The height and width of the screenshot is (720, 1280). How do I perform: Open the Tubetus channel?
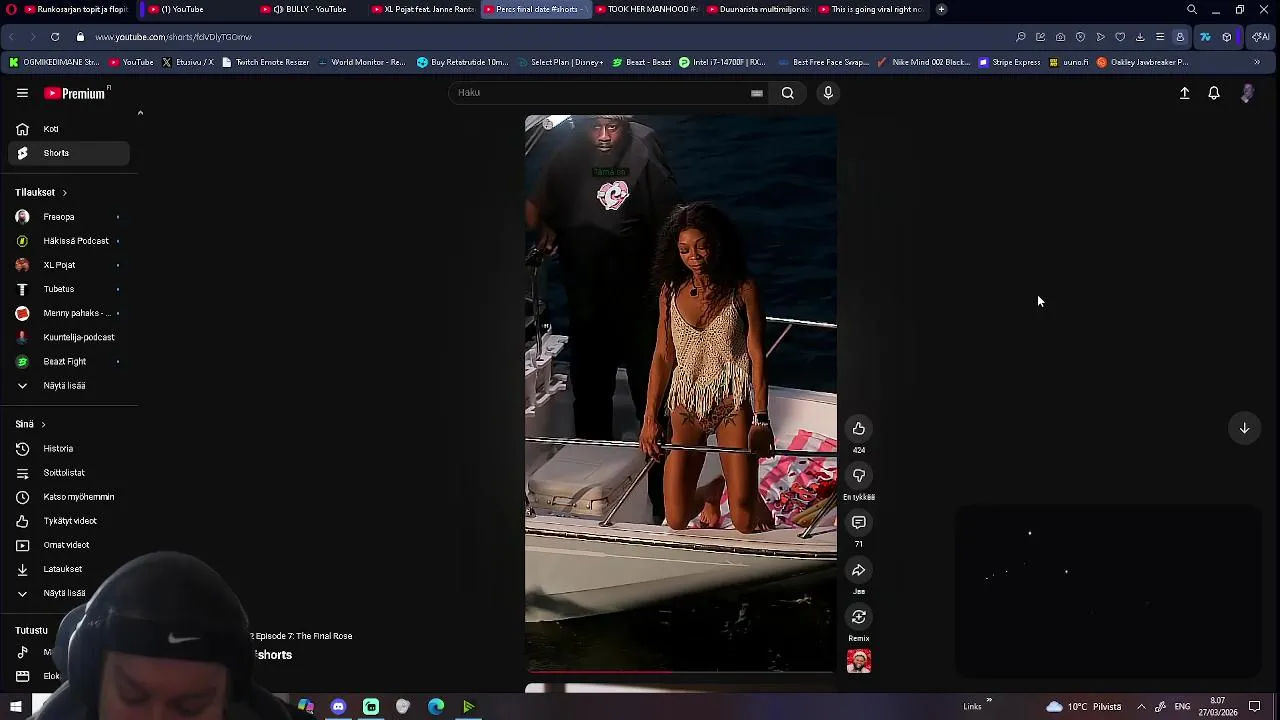(69, 289)
